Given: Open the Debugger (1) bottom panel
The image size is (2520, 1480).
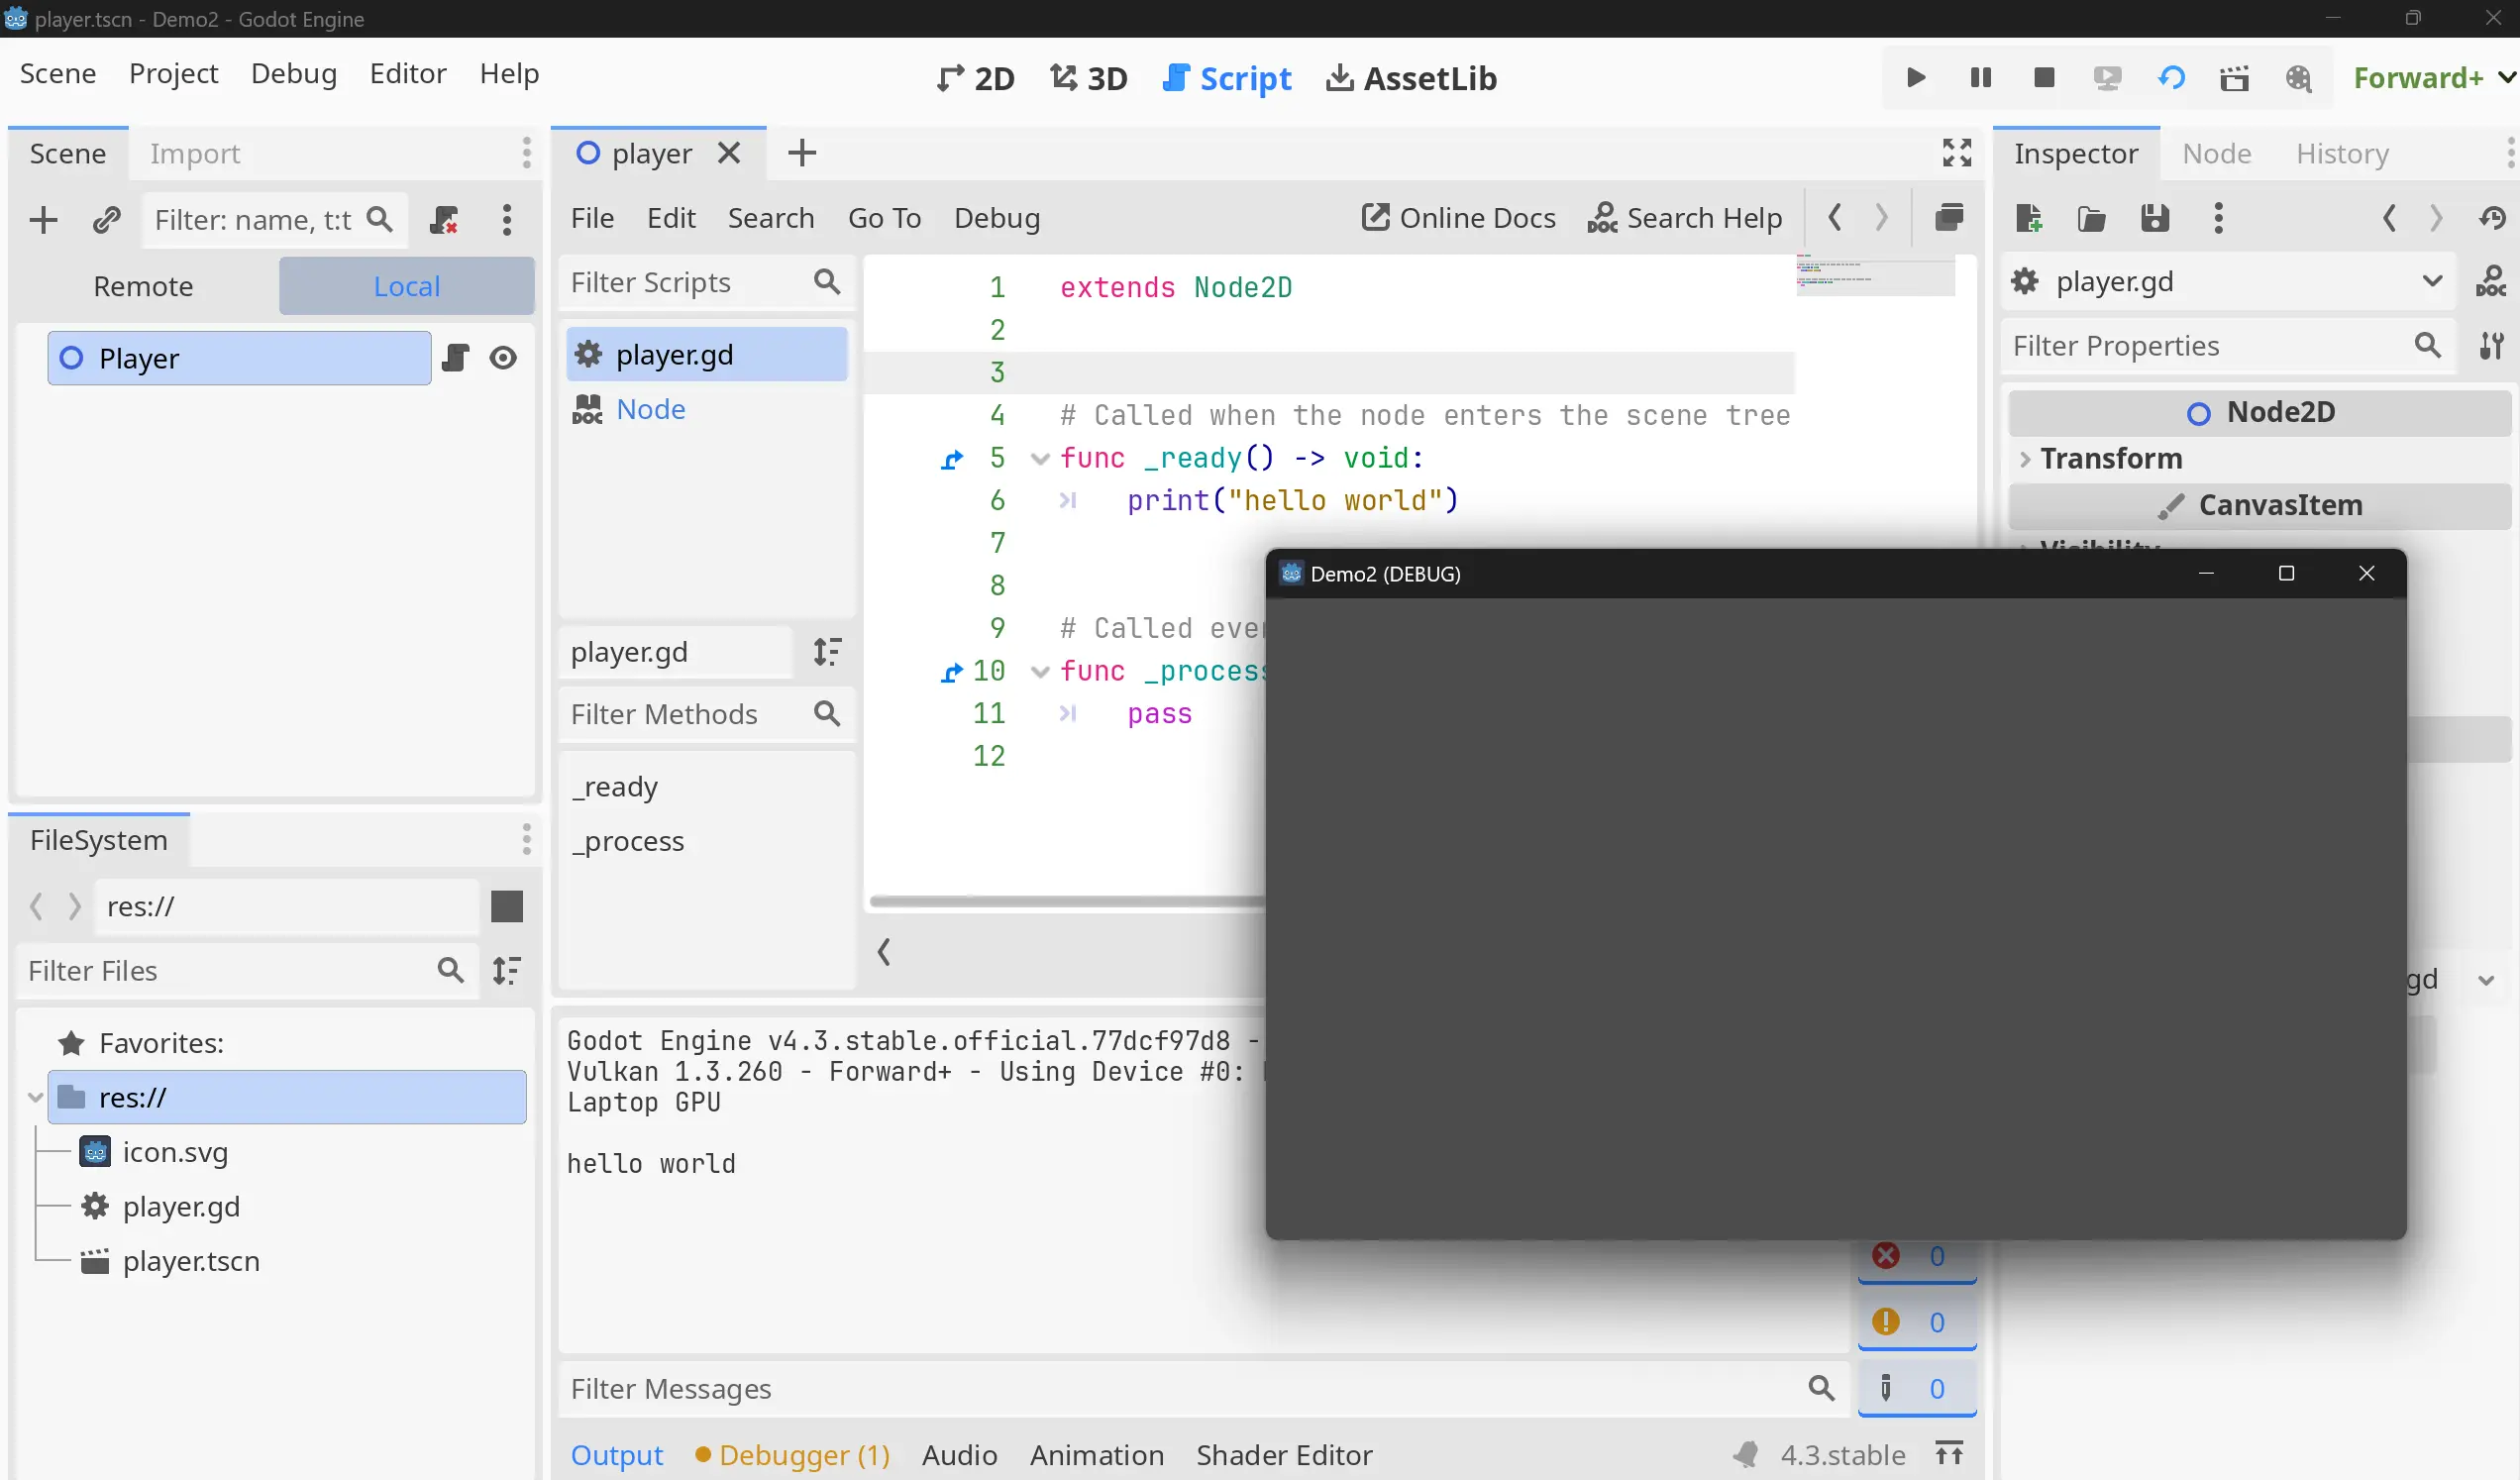Looking at the screenshot, I should pyautogui.click(x=792, y=1455).
